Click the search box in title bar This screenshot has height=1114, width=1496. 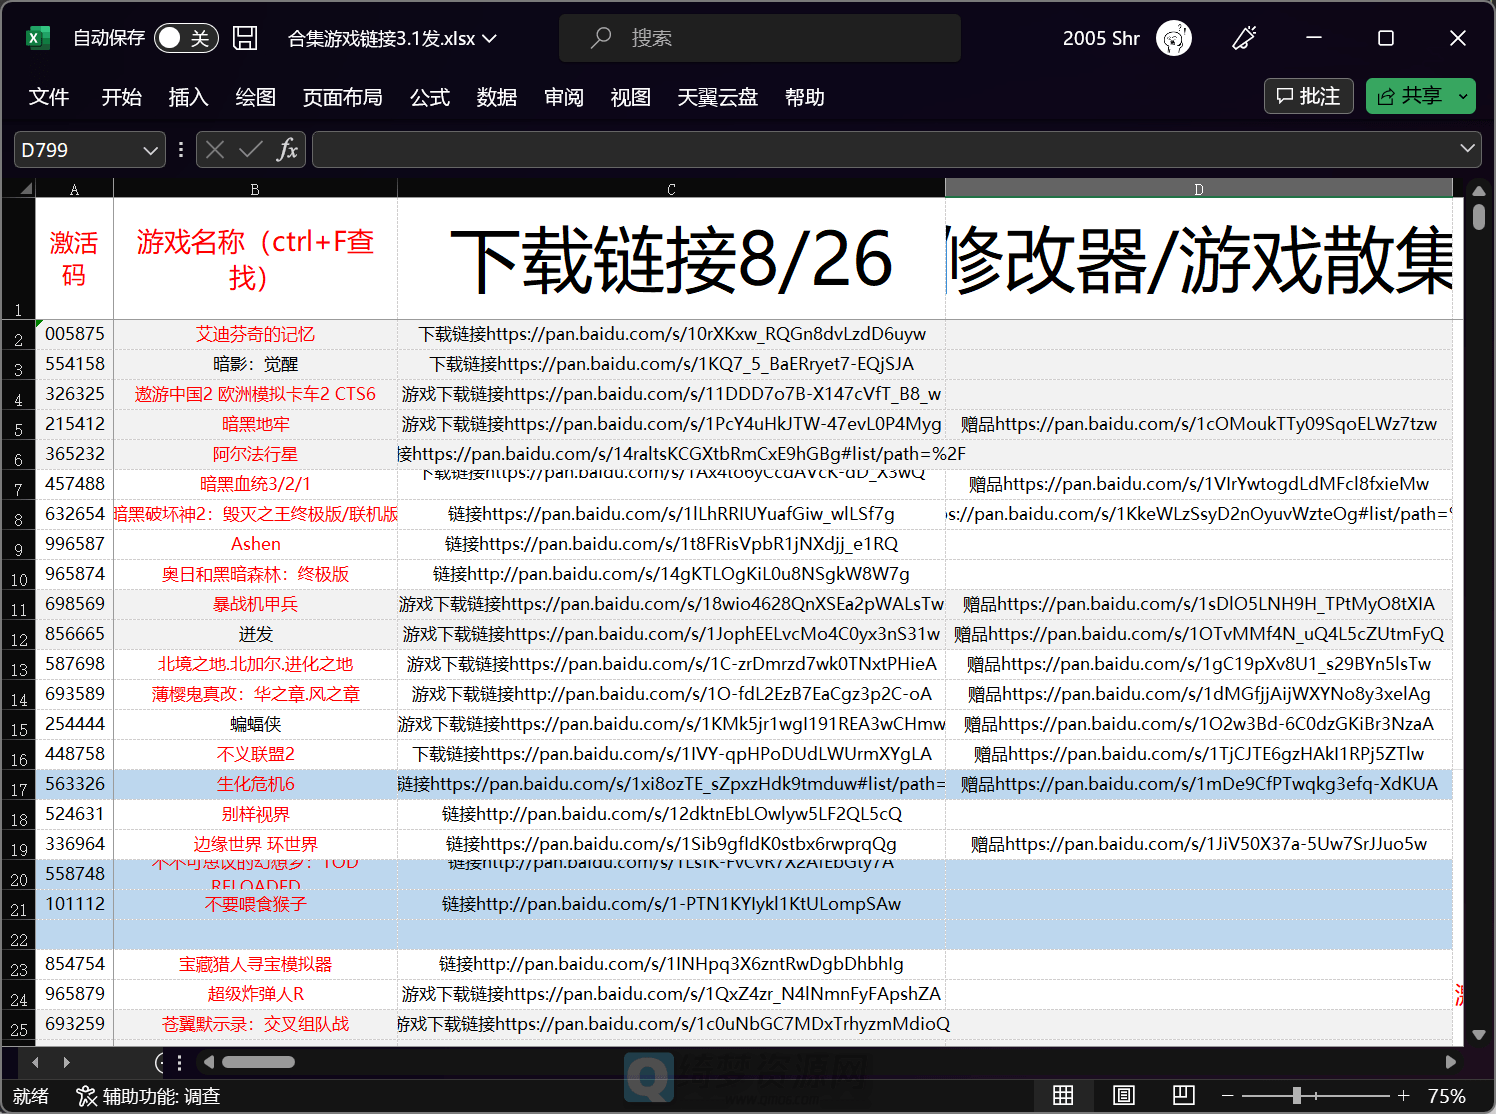760,38
